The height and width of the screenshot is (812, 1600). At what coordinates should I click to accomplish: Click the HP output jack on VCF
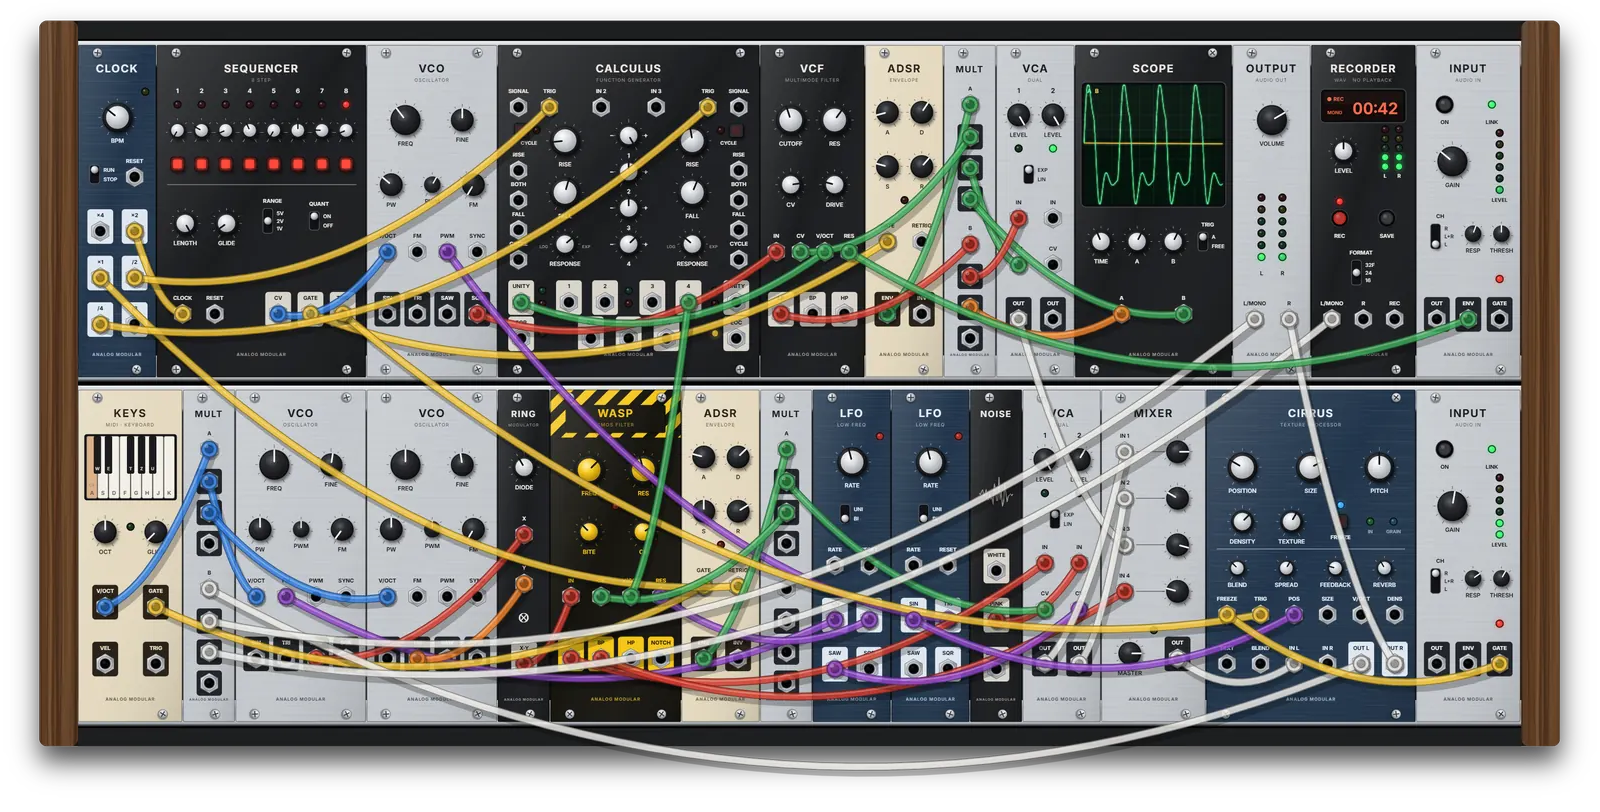(x=844, y=315)
